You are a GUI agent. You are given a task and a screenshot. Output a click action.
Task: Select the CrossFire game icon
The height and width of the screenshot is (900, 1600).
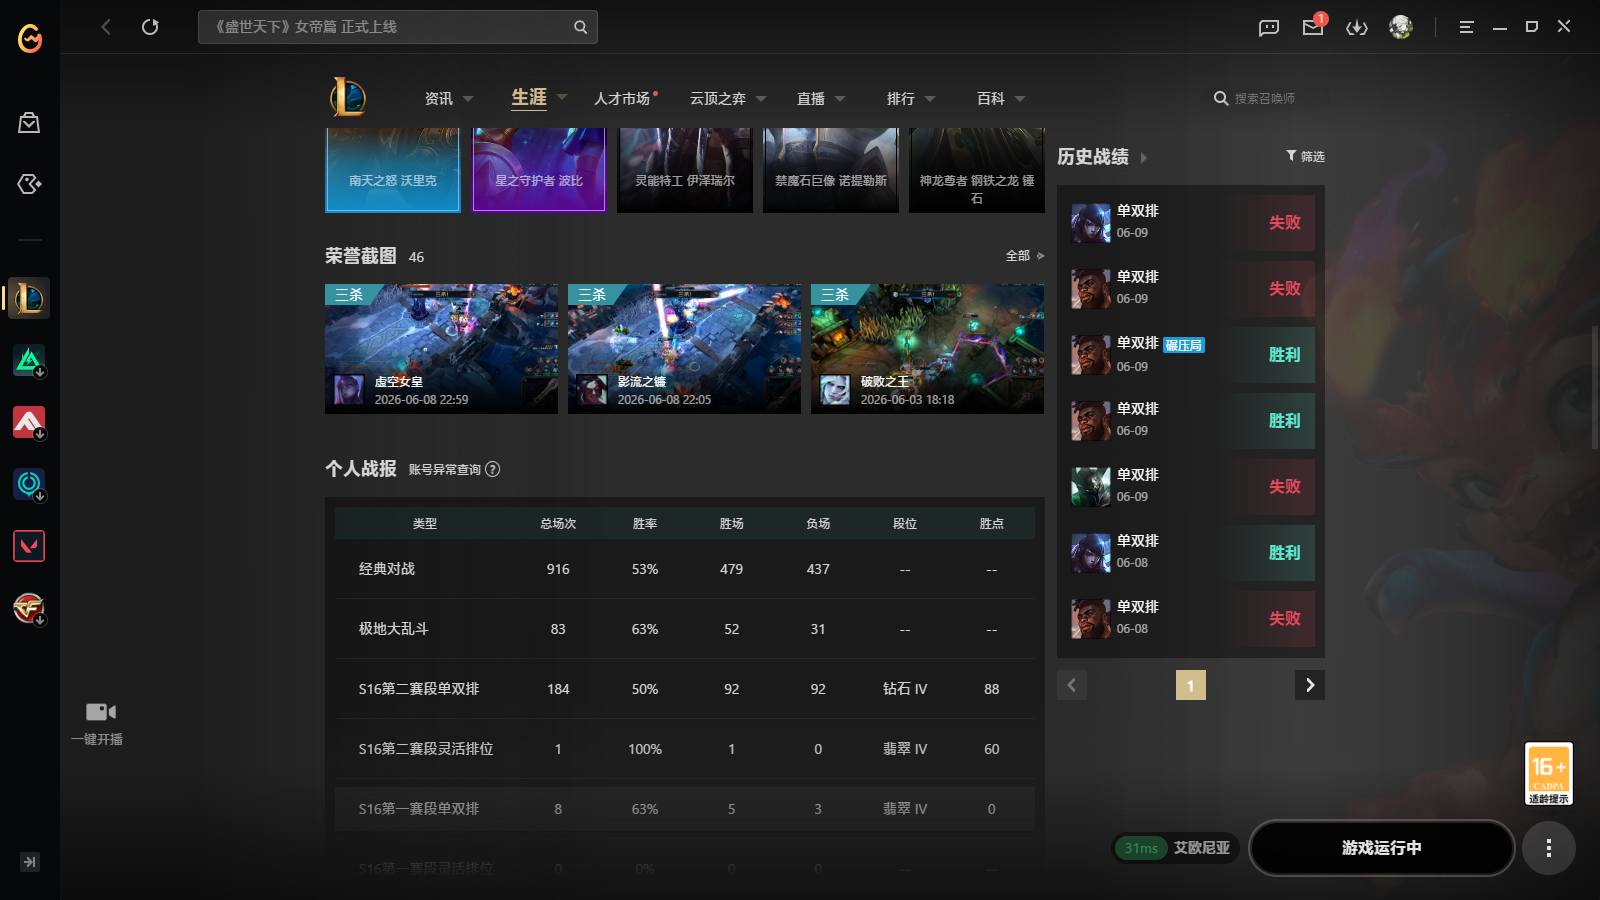pyautogui.click(x=29, y=608)
